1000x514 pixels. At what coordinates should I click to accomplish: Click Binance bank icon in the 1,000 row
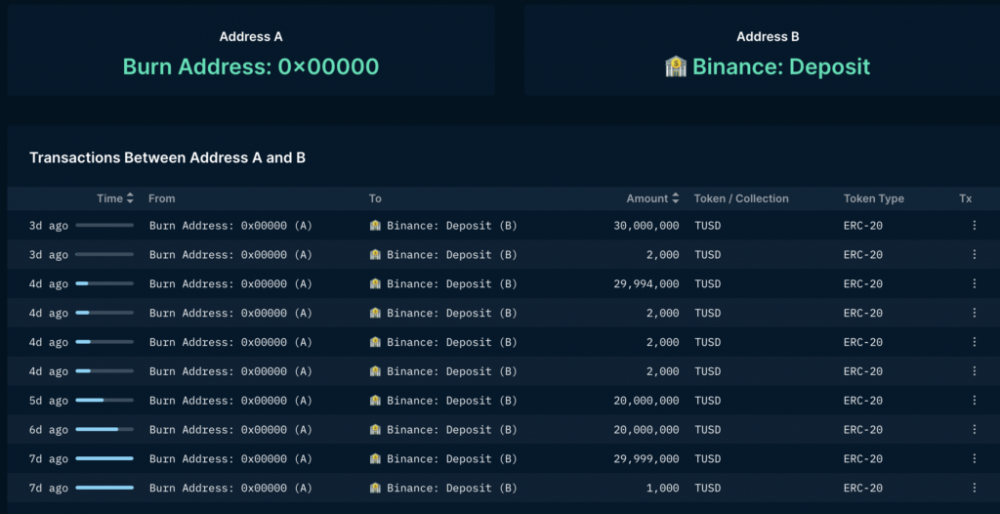[x=375, y=488]
